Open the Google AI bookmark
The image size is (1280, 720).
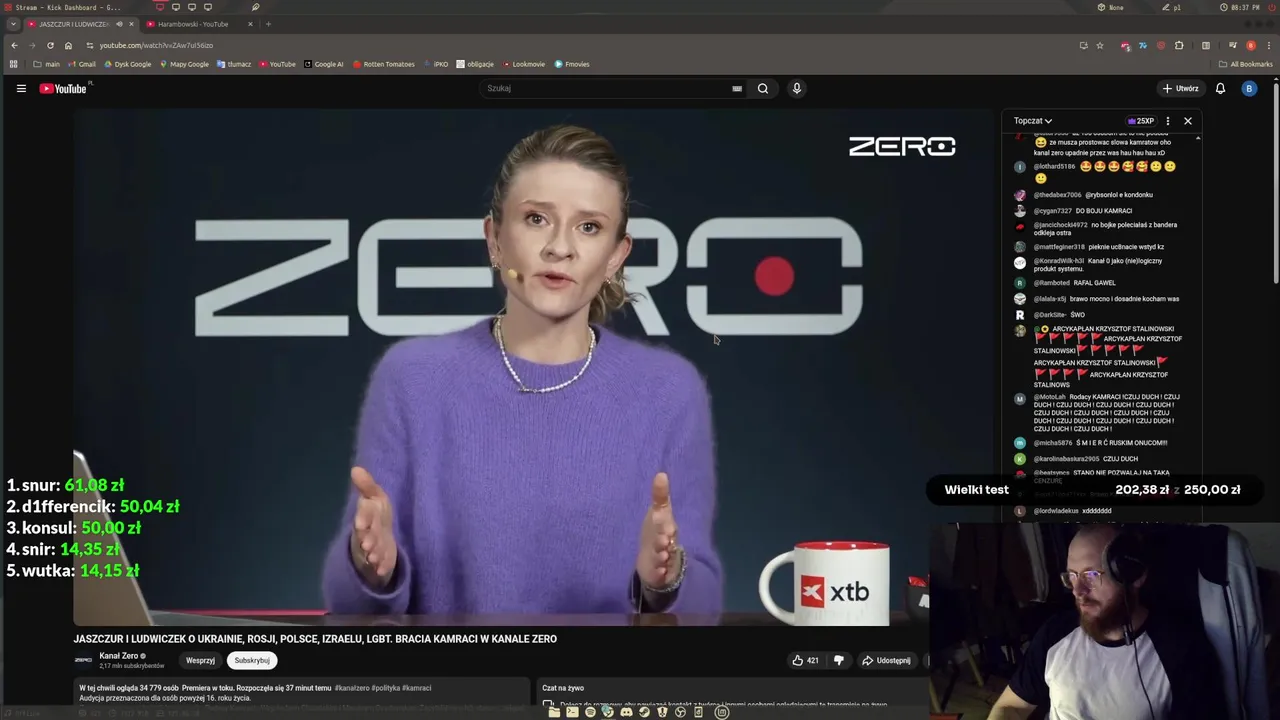tap(323, 64)
